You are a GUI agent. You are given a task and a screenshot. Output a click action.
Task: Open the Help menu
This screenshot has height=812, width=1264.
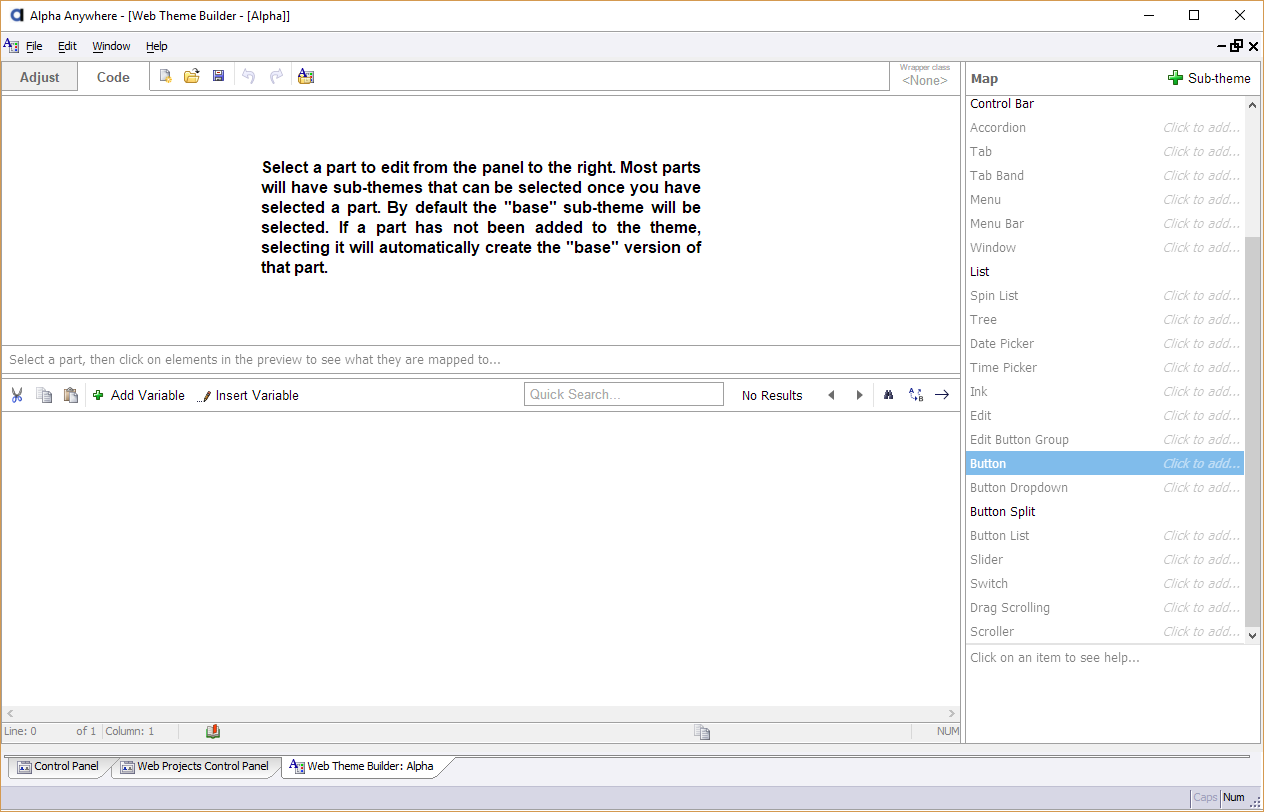point(157,46)
